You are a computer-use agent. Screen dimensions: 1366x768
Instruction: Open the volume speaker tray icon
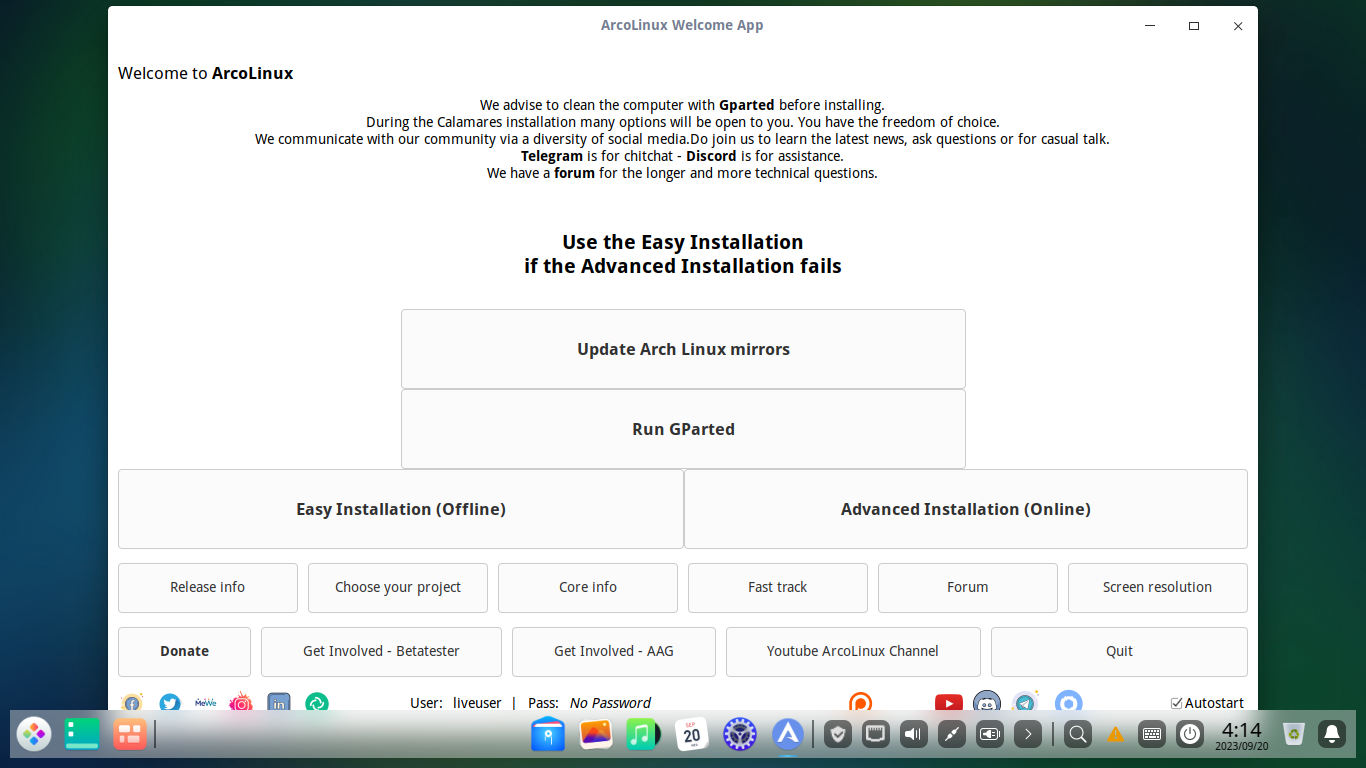click(914, 735)
